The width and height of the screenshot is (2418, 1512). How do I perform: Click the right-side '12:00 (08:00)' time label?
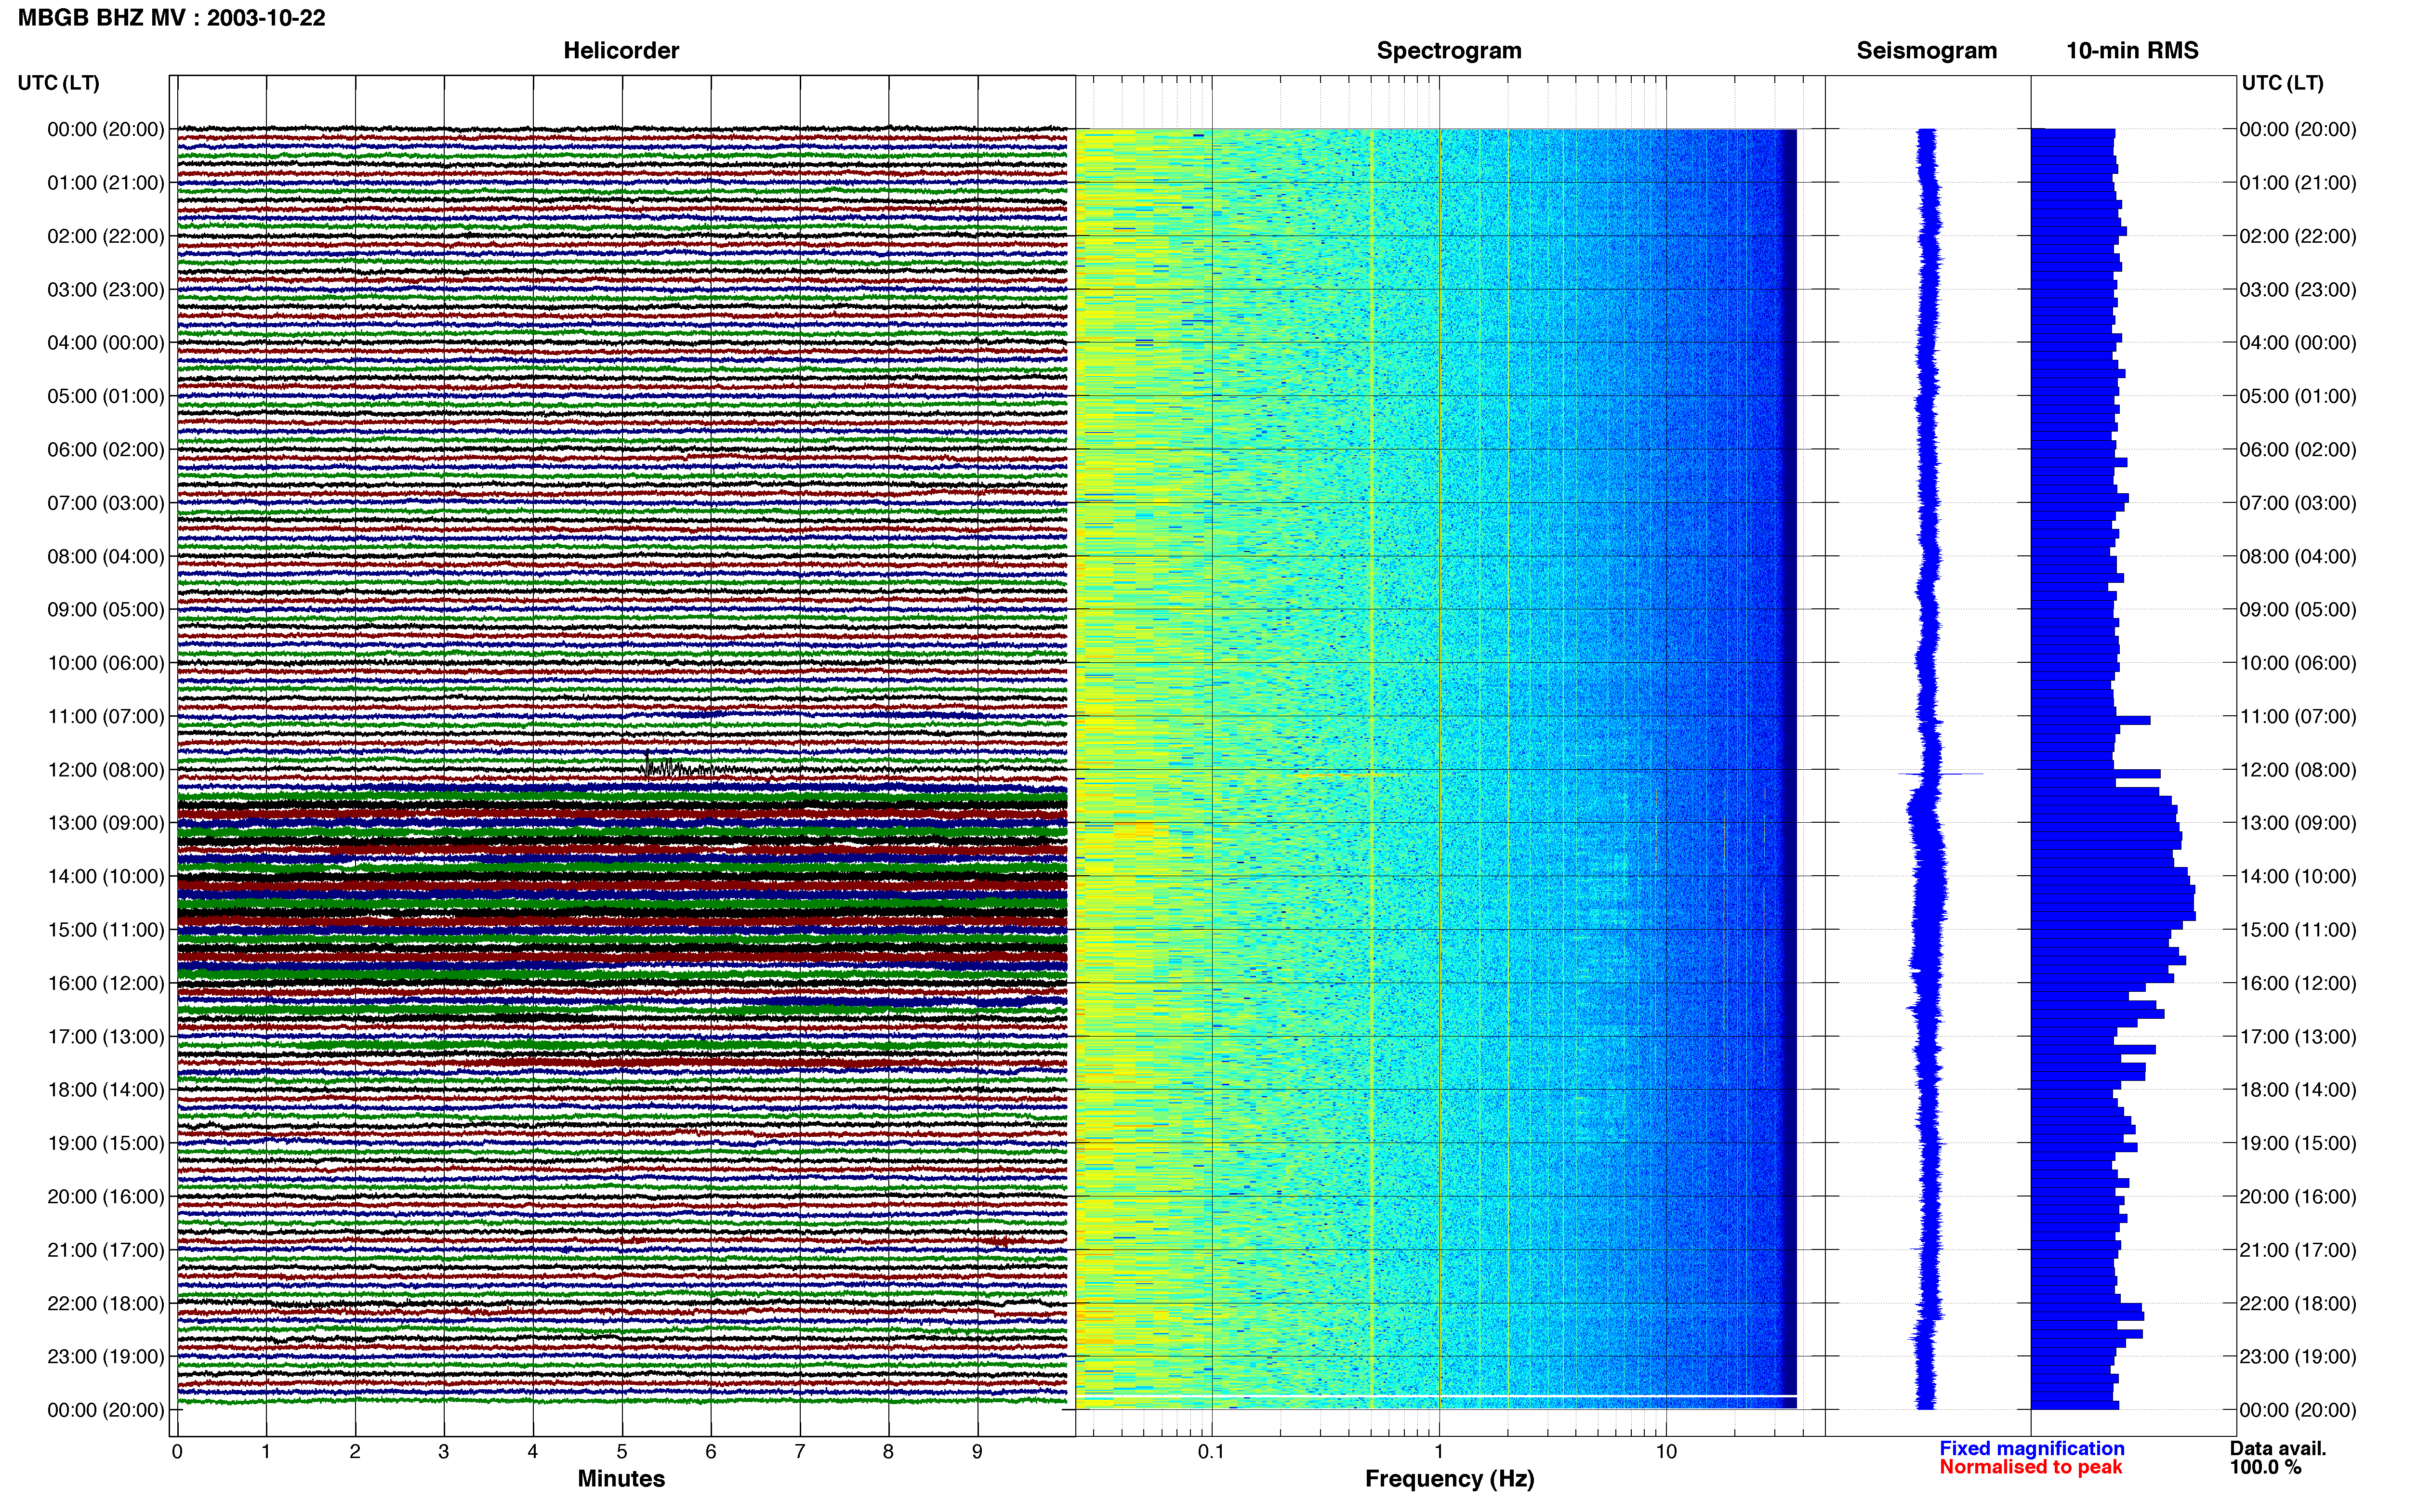tap(2298, 770)
